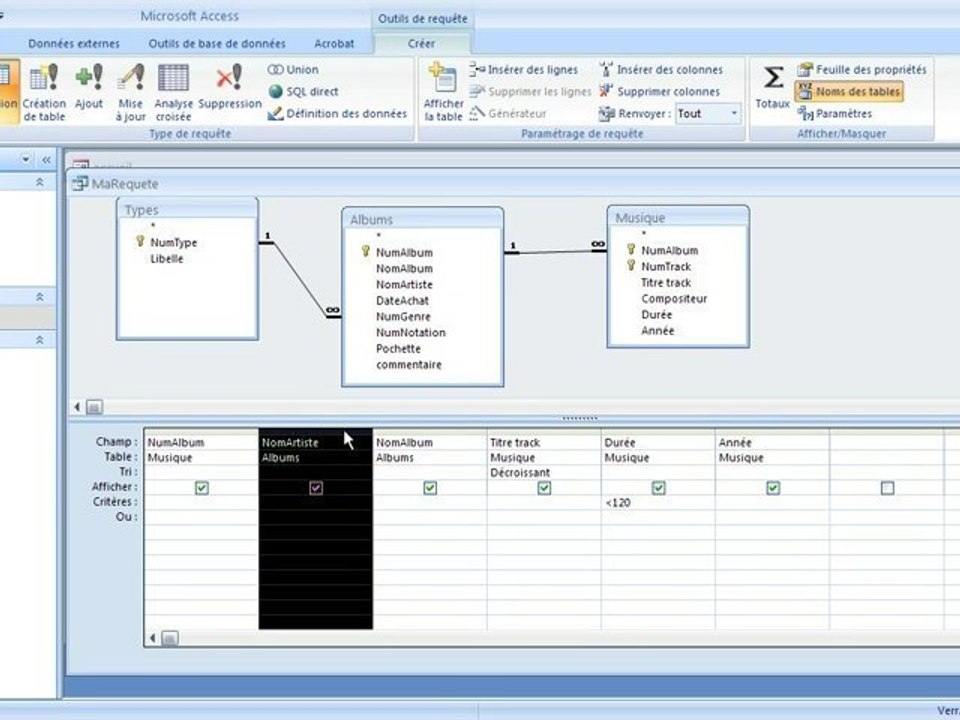Screen dimensions: 960x720
Task: Select the Compositeur field in Musique table
Action: [x=674, y=299]
